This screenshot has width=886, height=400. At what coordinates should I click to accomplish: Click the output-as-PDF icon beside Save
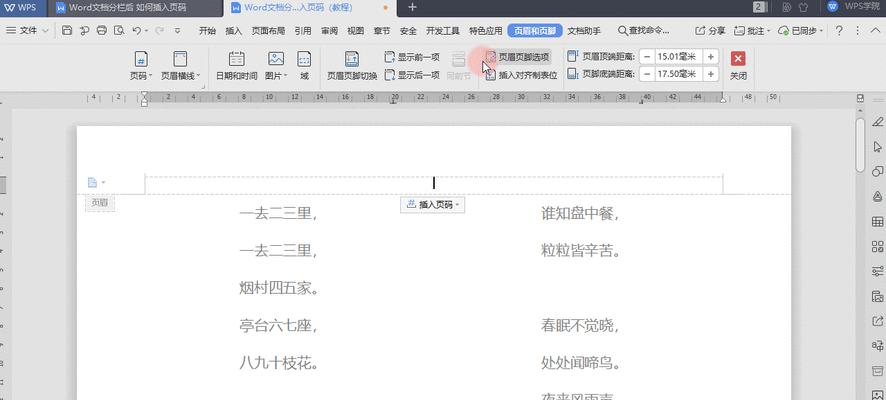(x=84, y=31)
